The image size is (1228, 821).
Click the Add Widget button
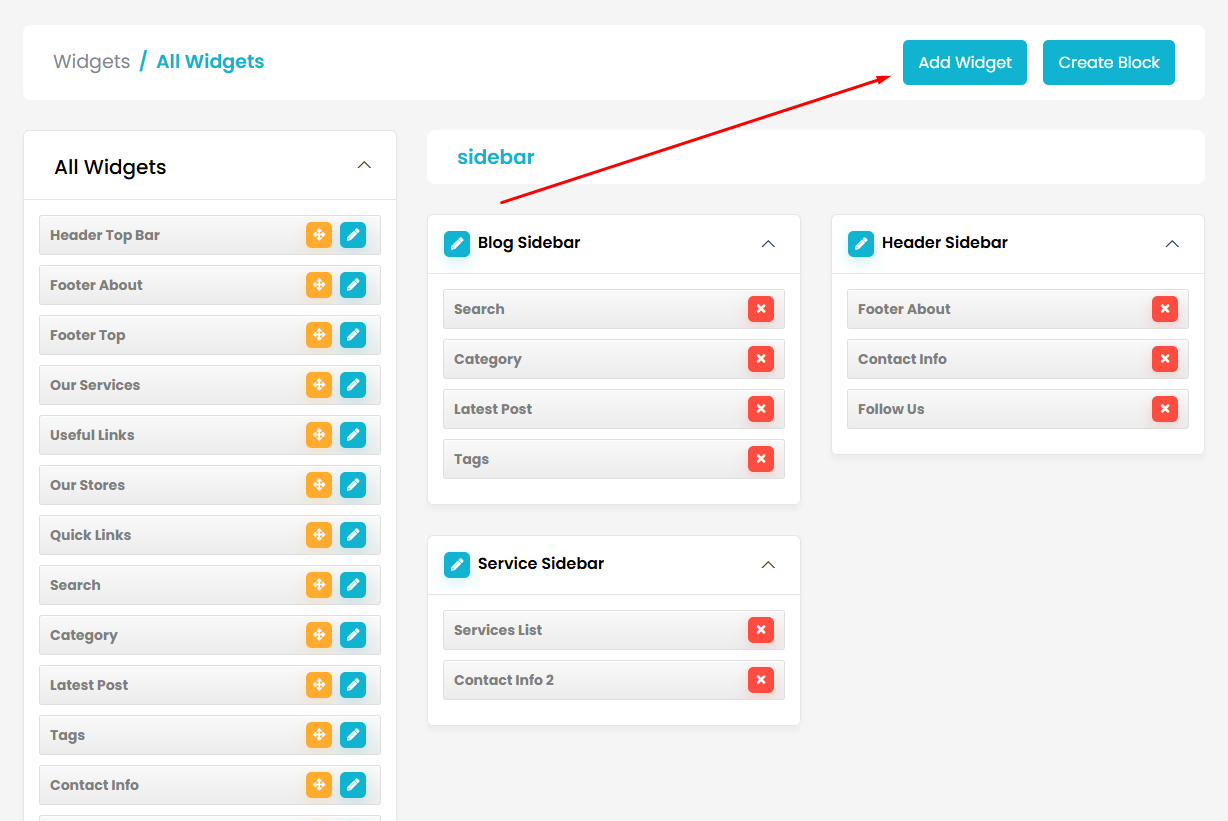(x=964, y=62)
